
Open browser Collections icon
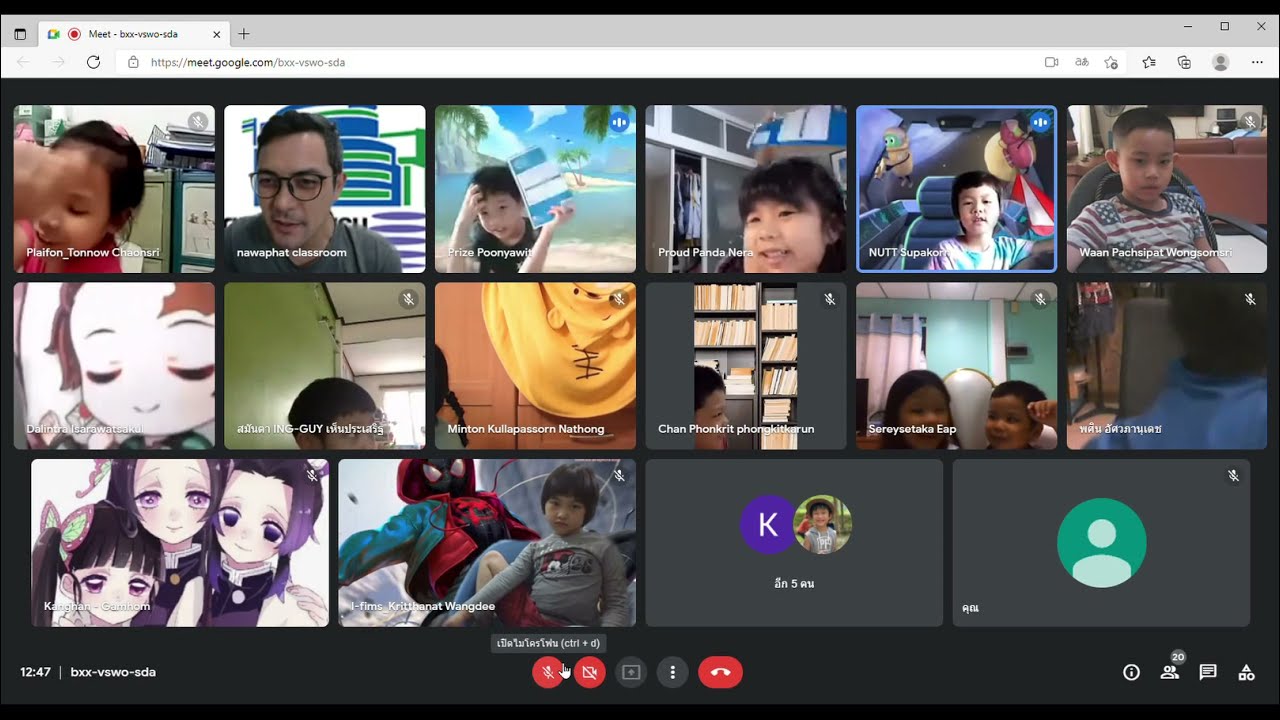tap(1184, 62)
